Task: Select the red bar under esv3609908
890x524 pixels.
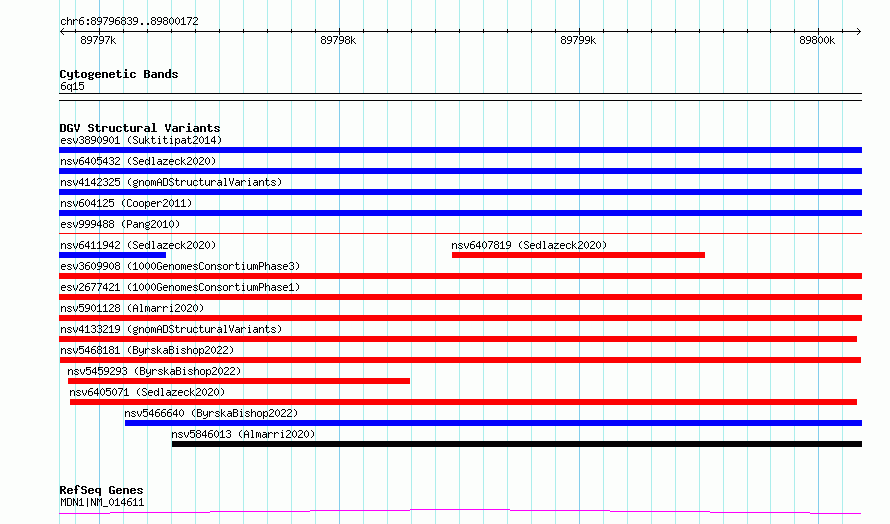Action: coord(460,276)
